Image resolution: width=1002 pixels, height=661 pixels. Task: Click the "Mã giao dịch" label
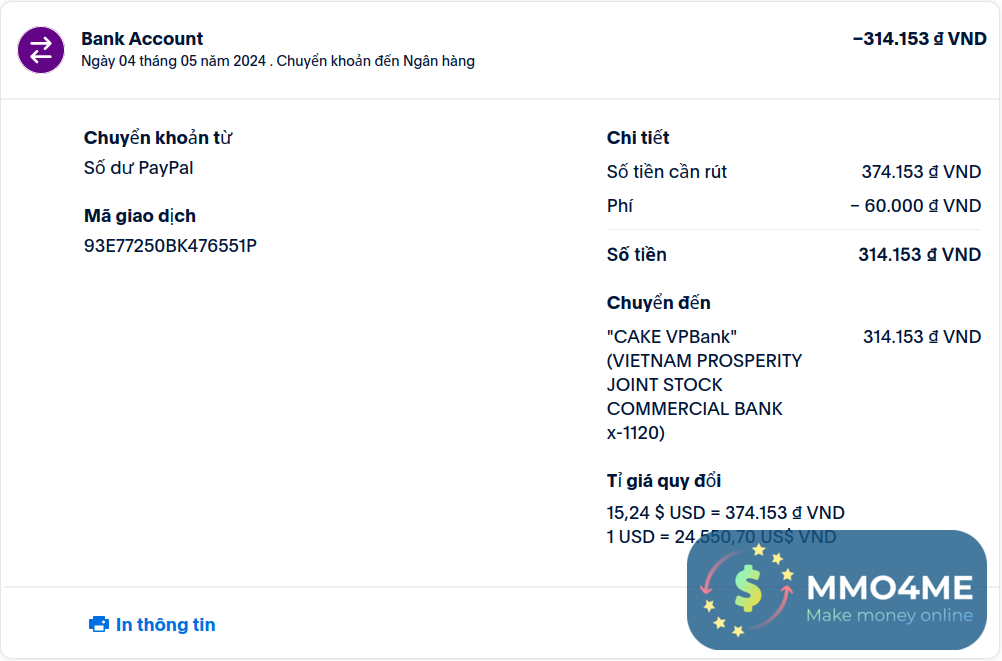coord(140,216)
